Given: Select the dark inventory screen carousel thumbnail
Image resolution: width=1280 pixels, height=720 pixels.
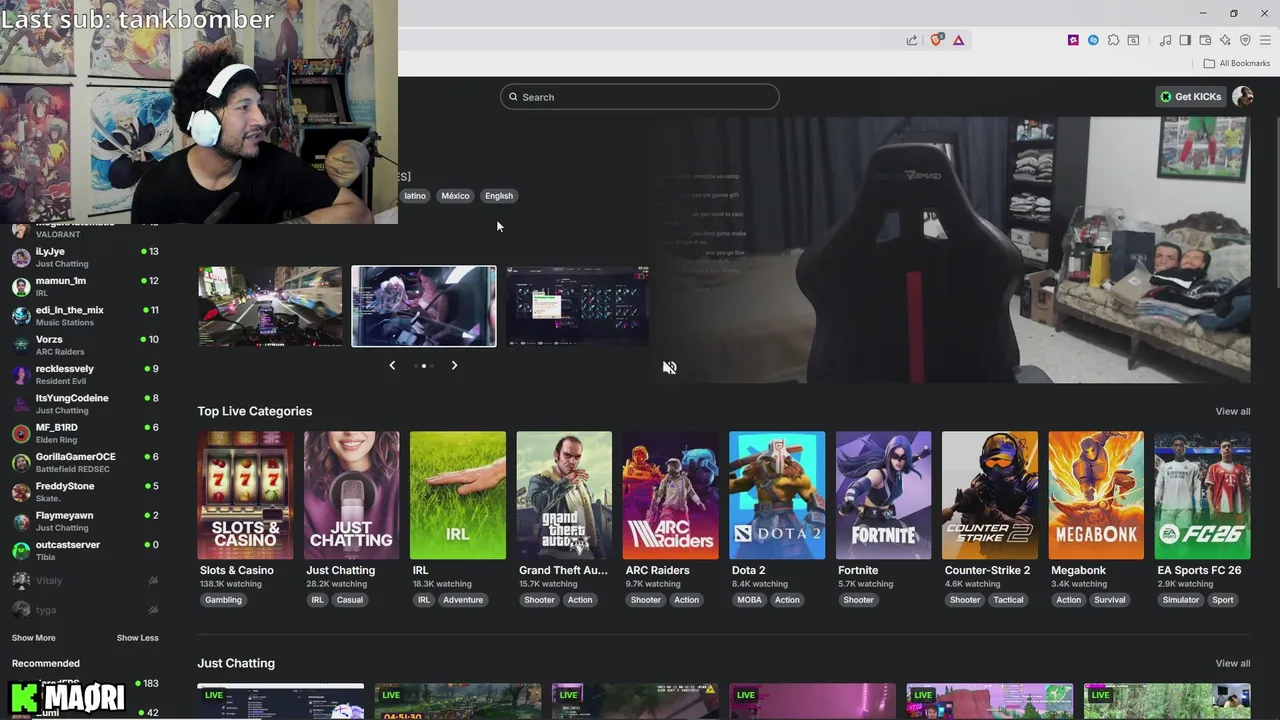Looking at the screenshot, I should click(577, 306).
